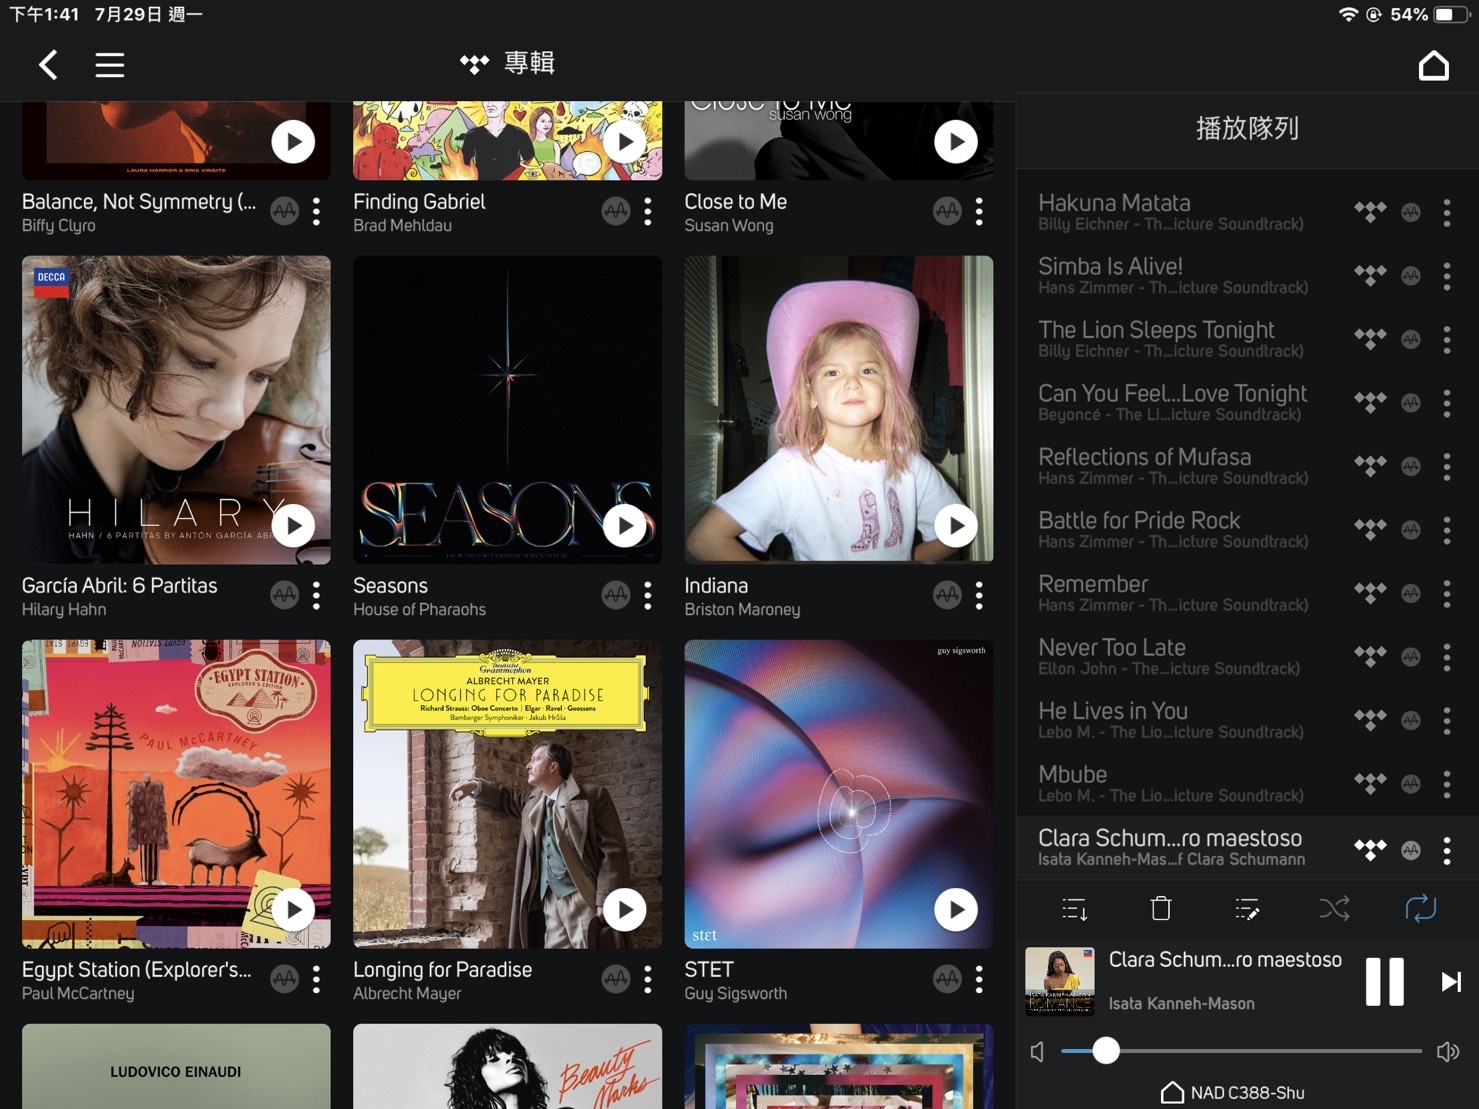Open the artist House of Pharaohs link

coord(419,610)
